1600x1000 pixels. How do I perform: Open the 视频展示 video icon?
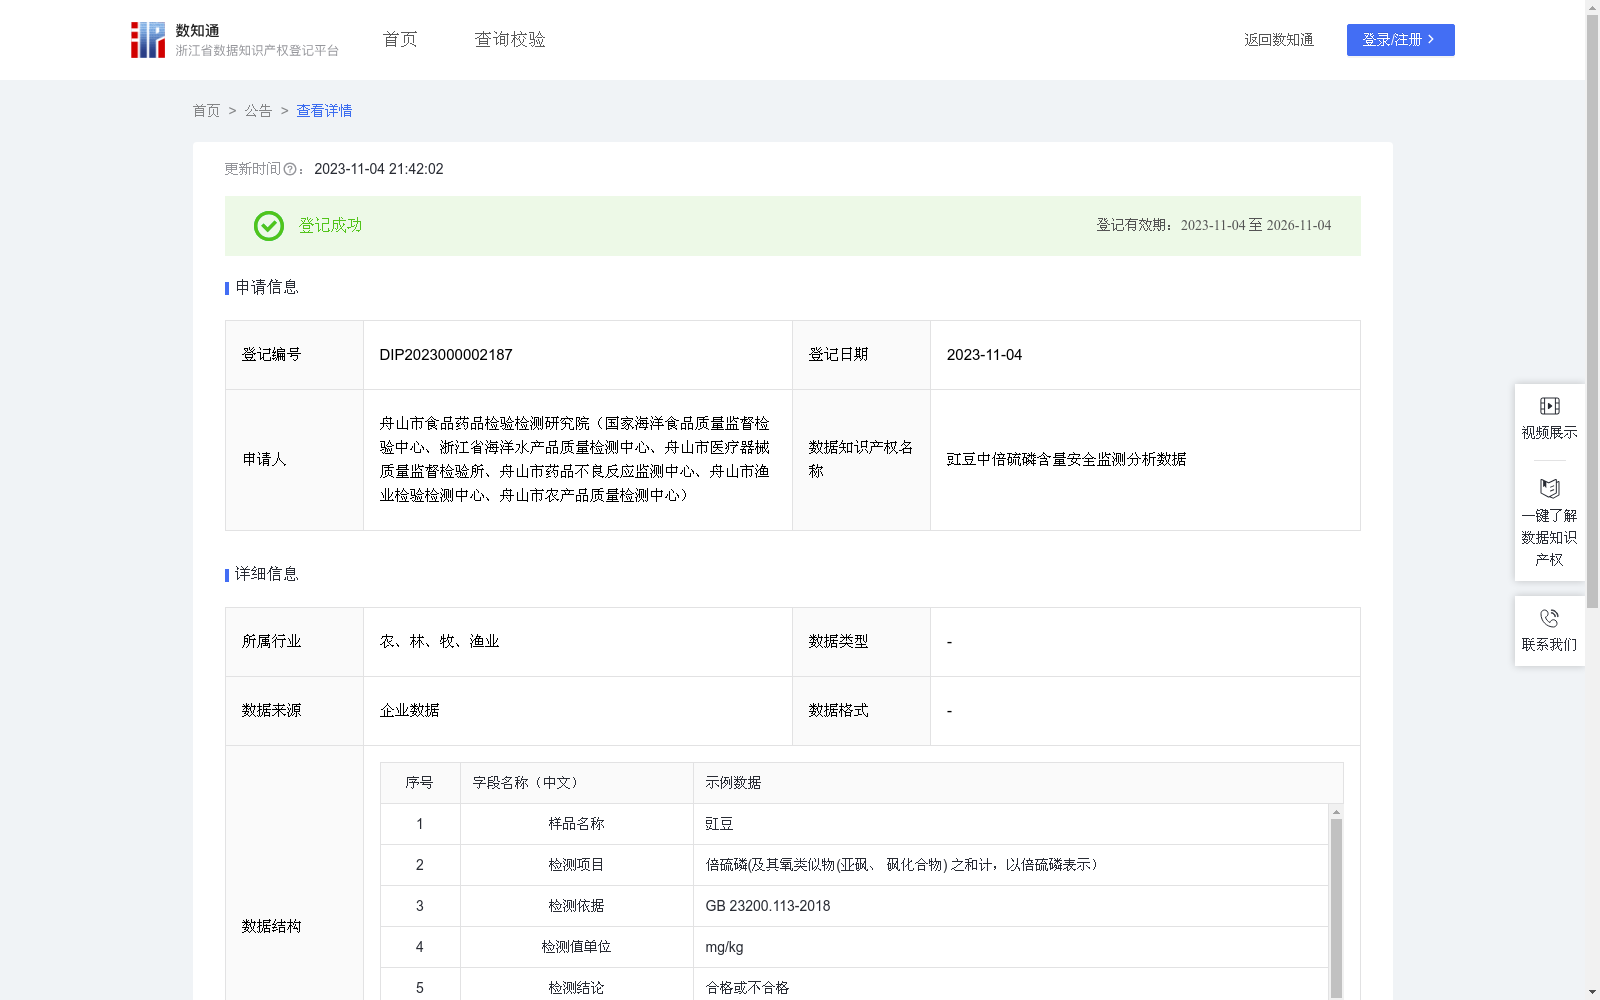tap(1549, 406)
